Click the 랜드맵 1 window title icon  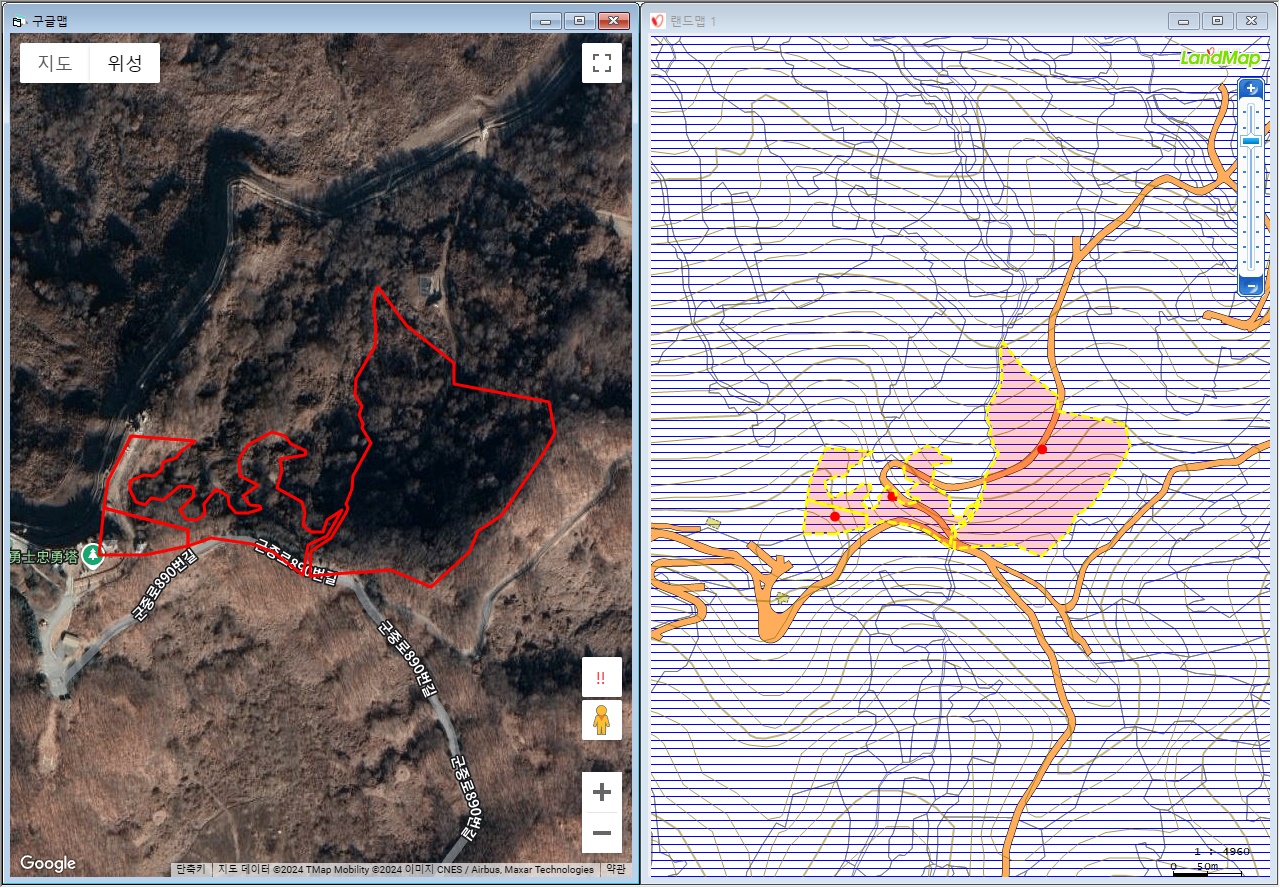point(657,21)
